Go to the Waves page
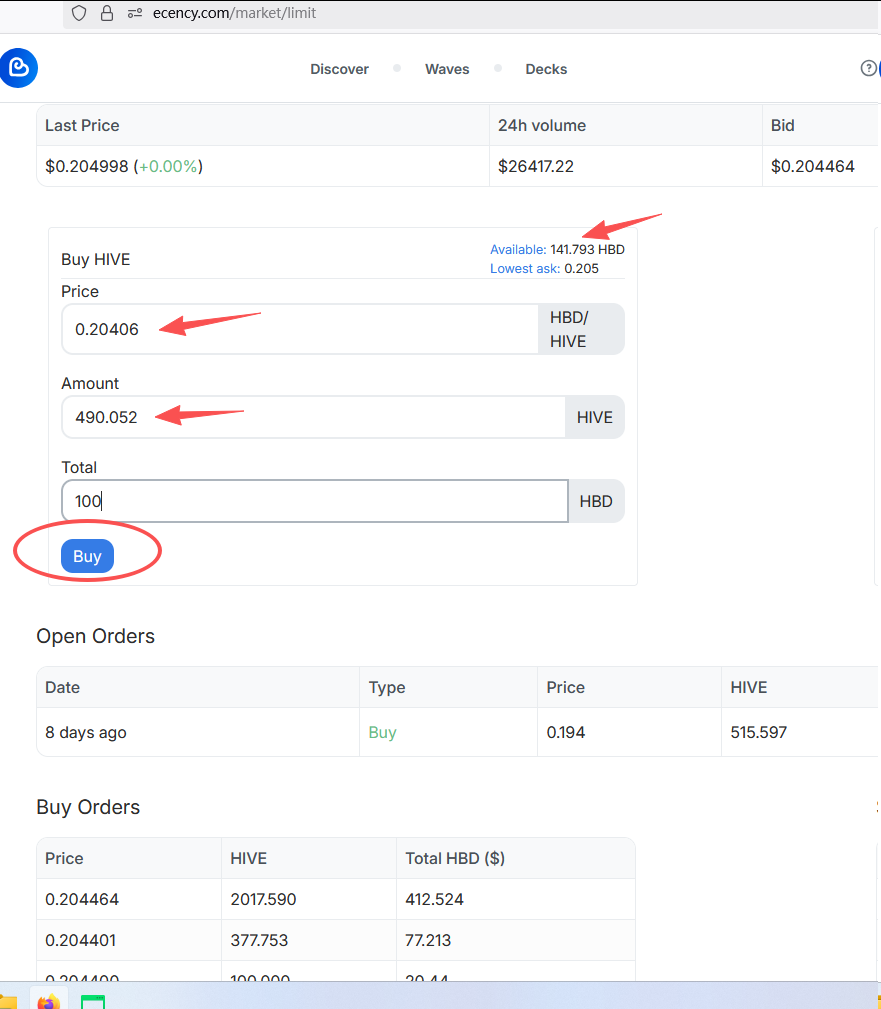The width and height of the screenshot is (881, 1009). pyautogui.click(x=447, y=69)
